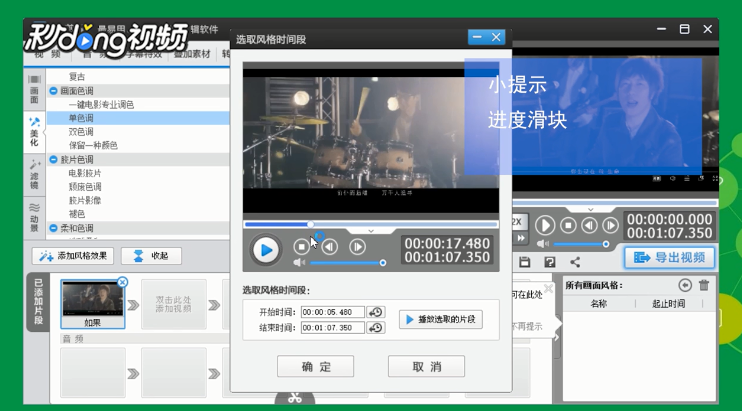The image size is (742, 411).
Task: Stop playback in the style dialog
Action: point(301,247)
